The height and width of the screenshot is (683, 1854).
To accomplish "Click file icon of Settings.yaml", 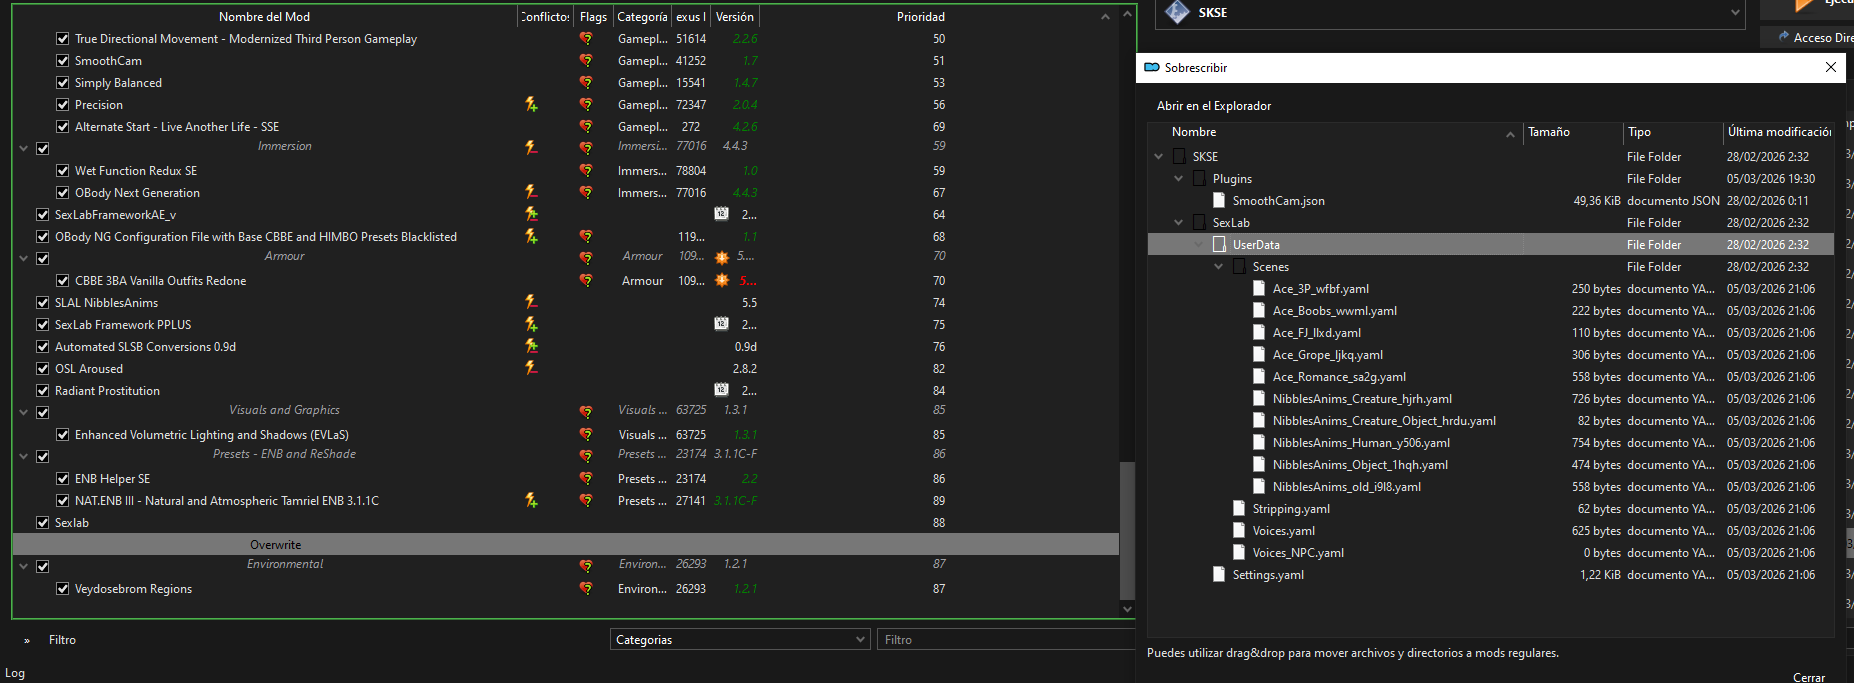I will (x=1219, y=574).
